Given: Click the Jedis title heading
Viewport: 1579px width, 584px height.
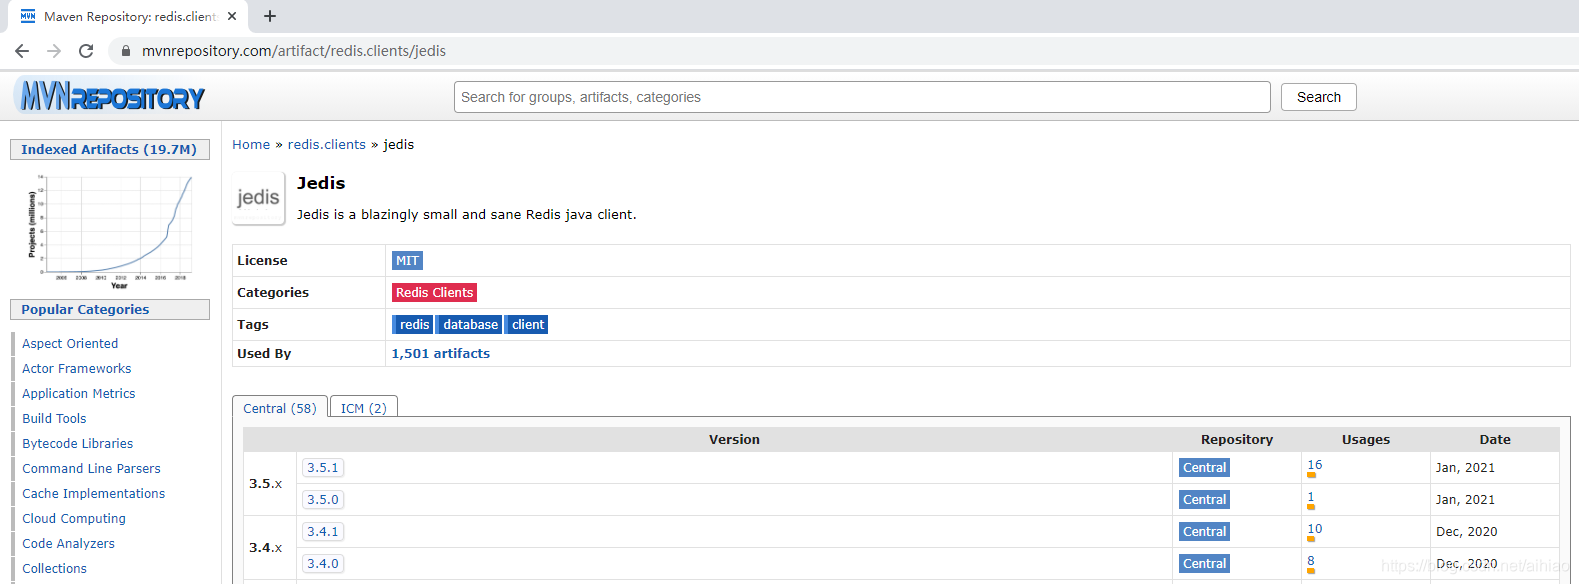Looking at the screenshot, I should point(321,183).
